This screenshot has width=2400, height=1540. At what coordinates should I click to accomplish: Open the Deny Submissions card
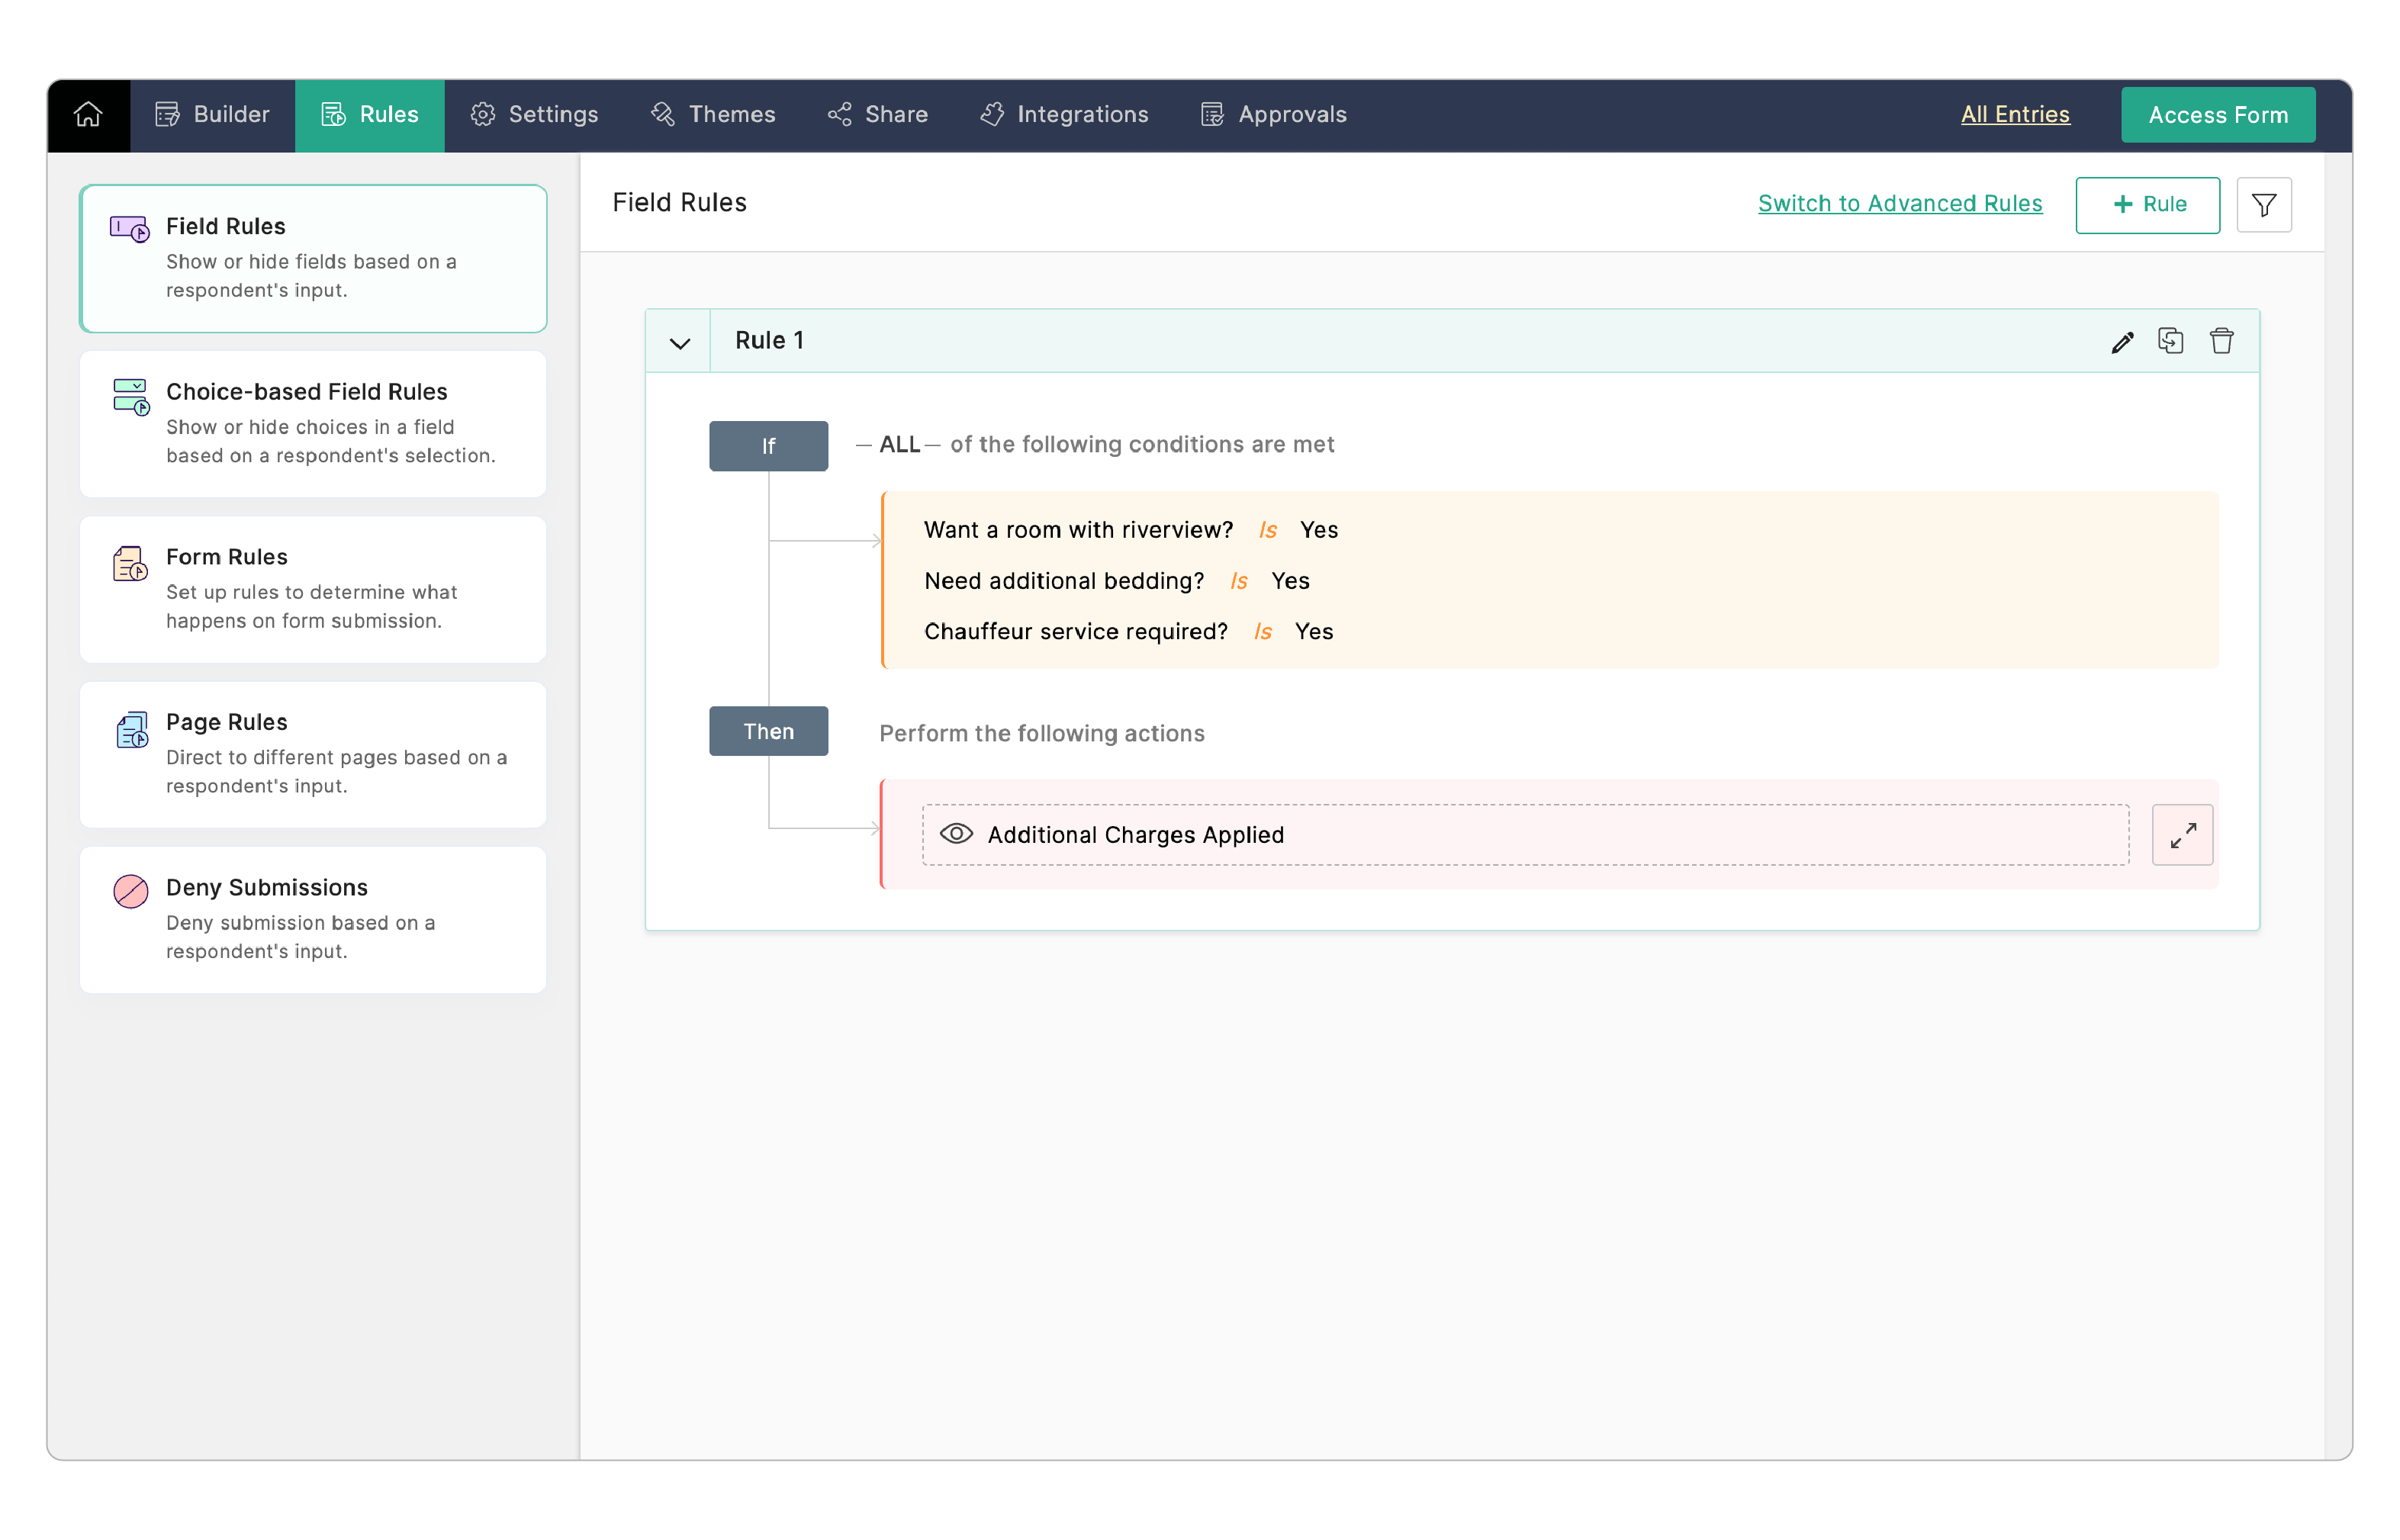click(313, 920)
